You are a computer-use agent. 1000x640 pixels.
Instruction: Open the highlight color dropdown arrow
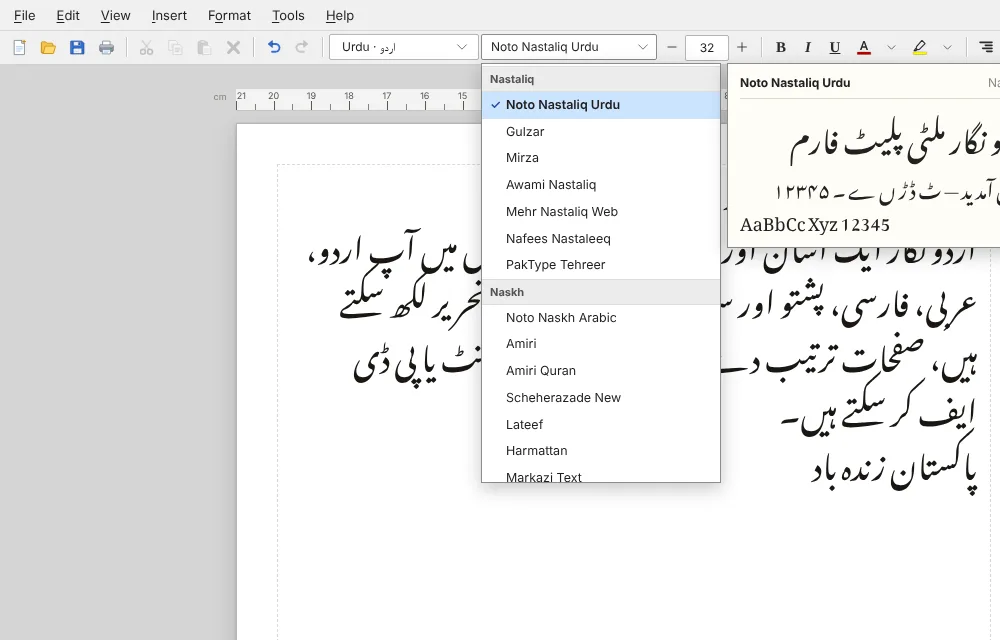coord(947,47)
